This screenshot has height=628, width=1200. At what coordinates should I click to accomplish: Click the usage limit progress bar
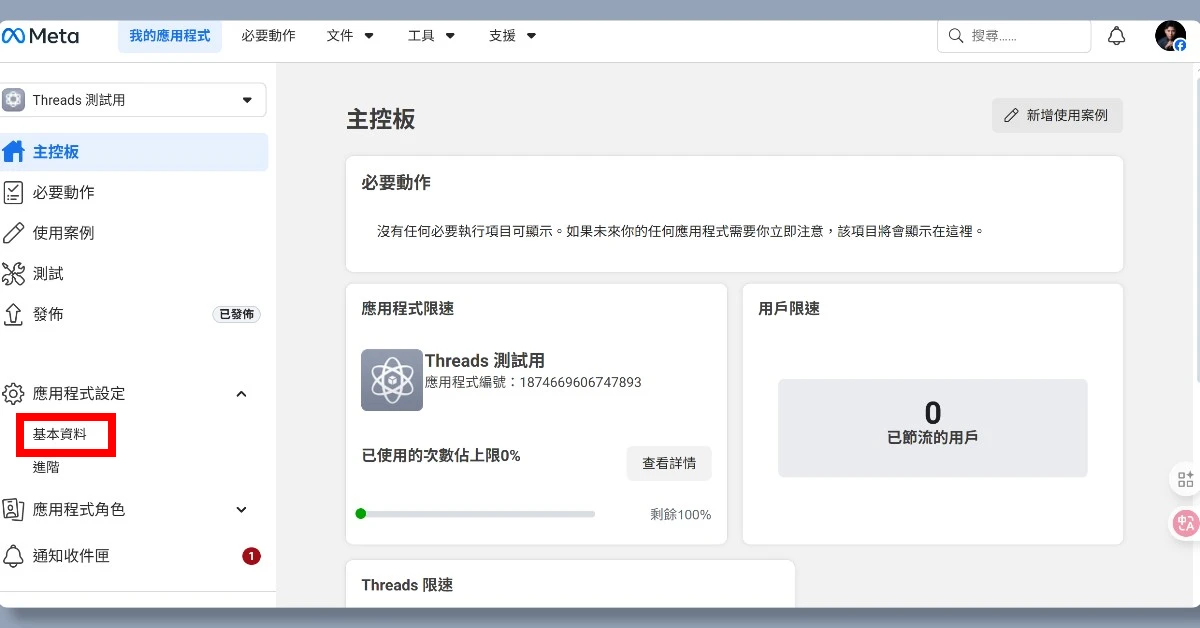(475, 514)
